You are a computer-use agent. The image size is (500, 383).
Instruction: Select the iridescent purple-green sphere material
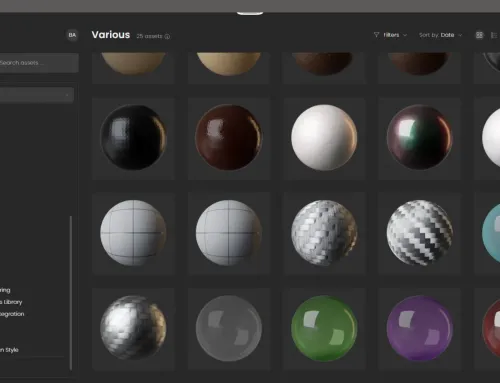419,138
